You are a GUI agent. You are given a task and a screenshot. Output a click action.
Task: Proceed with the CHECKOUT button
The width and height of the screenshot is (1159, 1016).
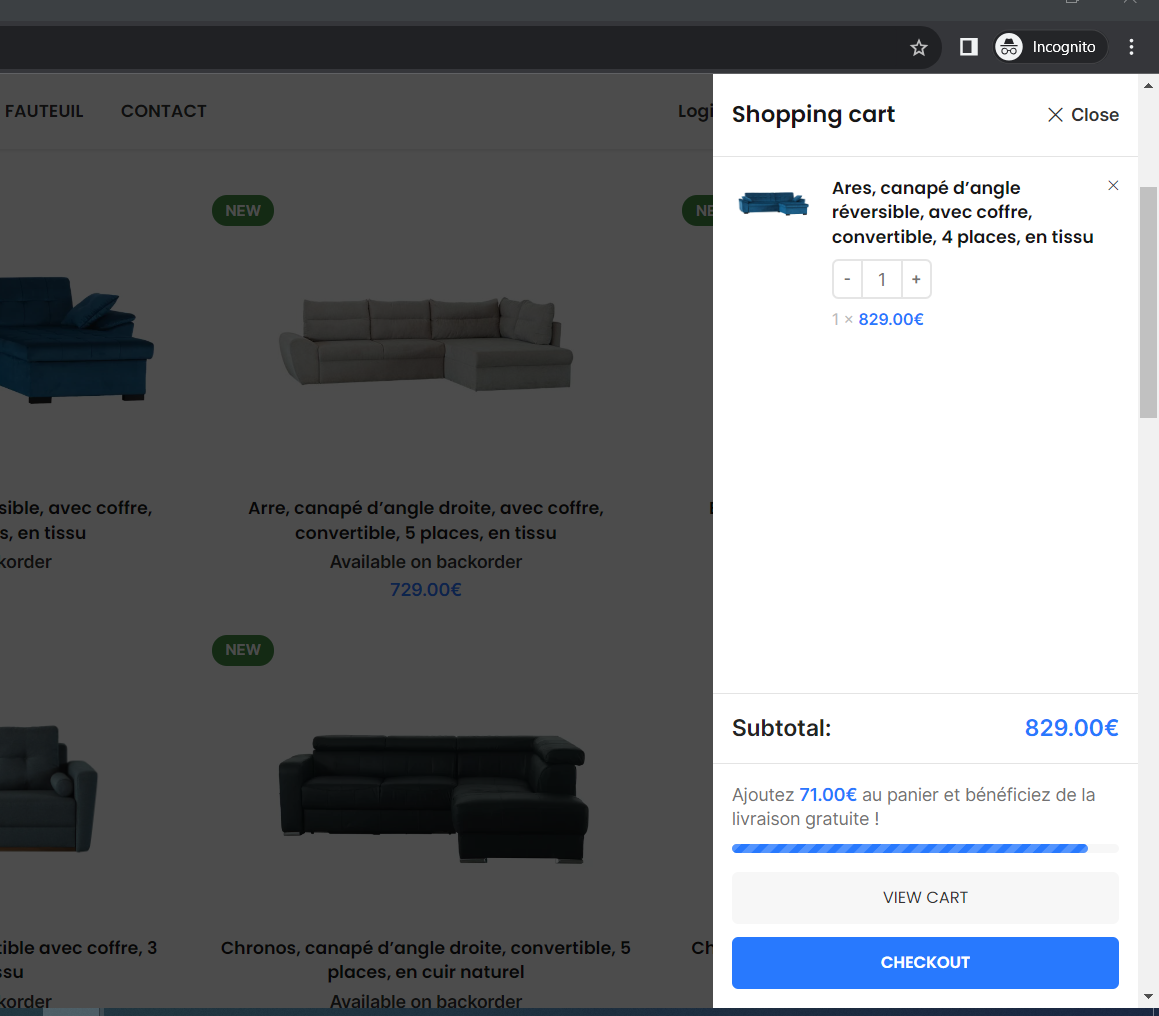pos(925,963)
